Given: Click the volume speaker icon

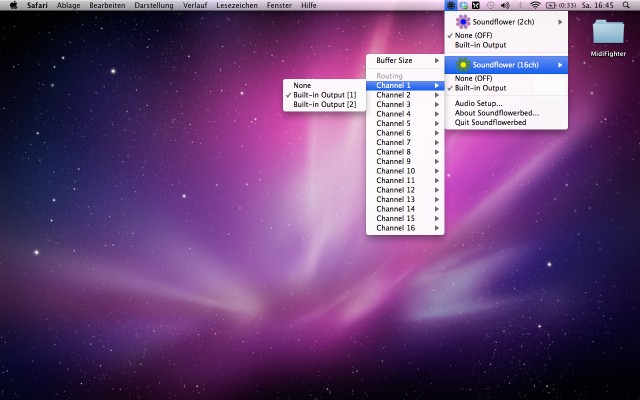Looking at the screenshot, I should tap(505, 5).
